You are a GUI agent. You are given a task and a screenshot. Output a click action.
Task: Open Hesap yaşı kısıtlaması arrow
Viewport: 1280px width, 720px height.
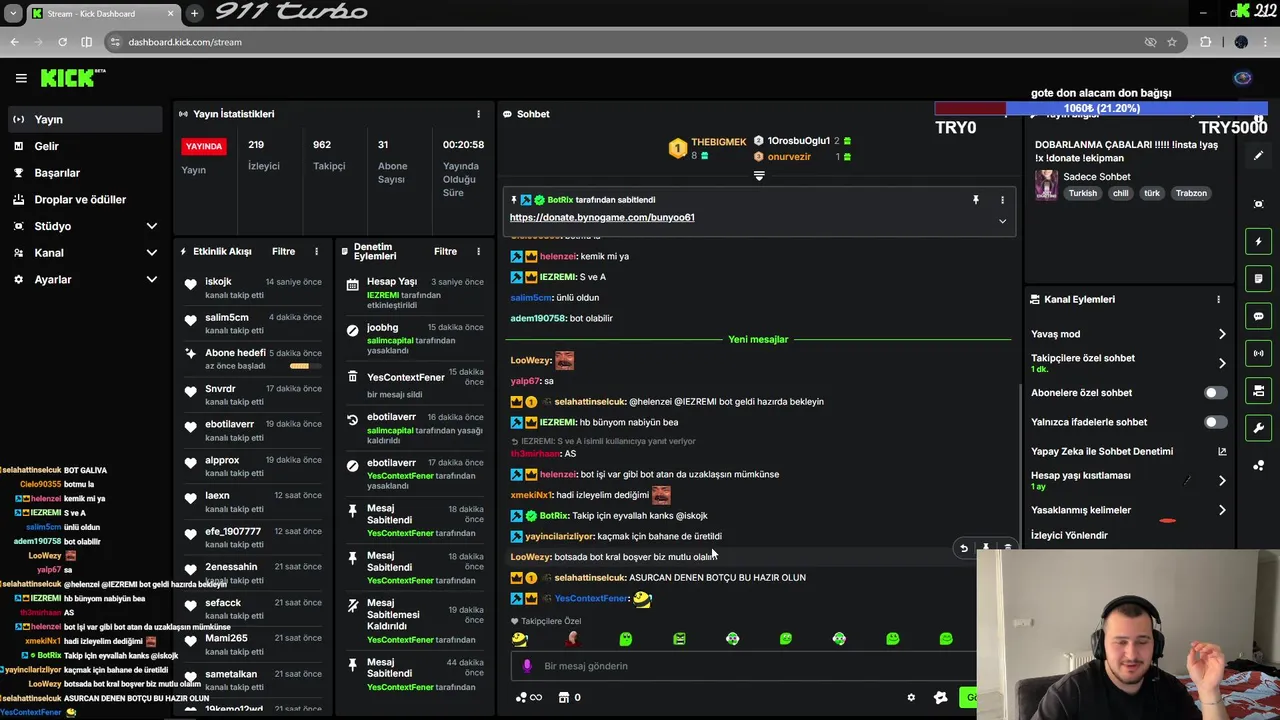(x=1222, y=481)
